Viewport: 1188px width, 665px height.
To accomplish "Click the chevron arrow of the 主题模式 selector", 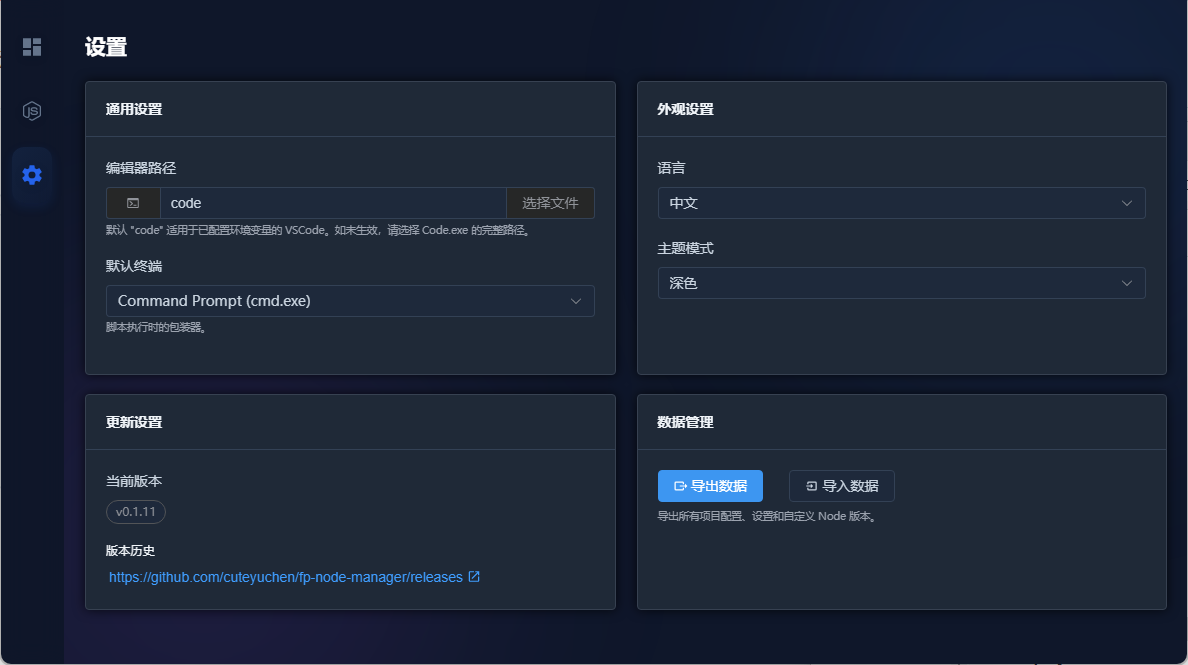I will pos(1127,283).
